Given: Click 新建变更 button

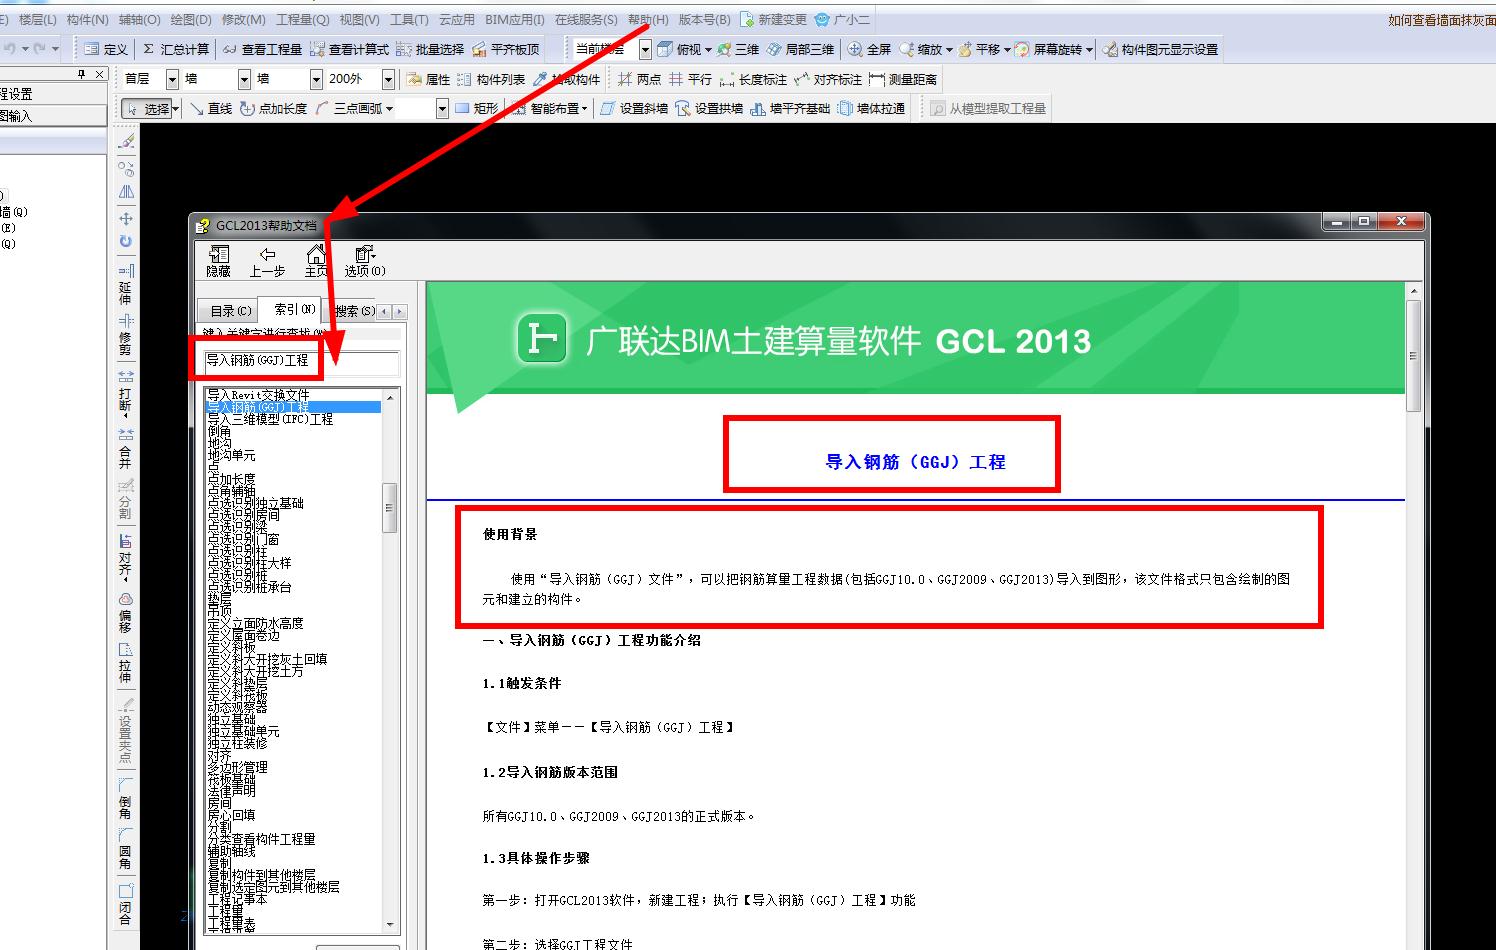Looking at the screenshot, I should (774, 20).
